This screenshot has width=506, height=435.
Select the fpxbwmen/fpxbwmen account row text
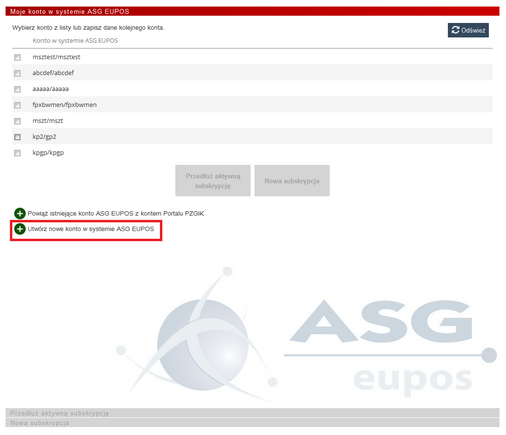coord(64,105)
